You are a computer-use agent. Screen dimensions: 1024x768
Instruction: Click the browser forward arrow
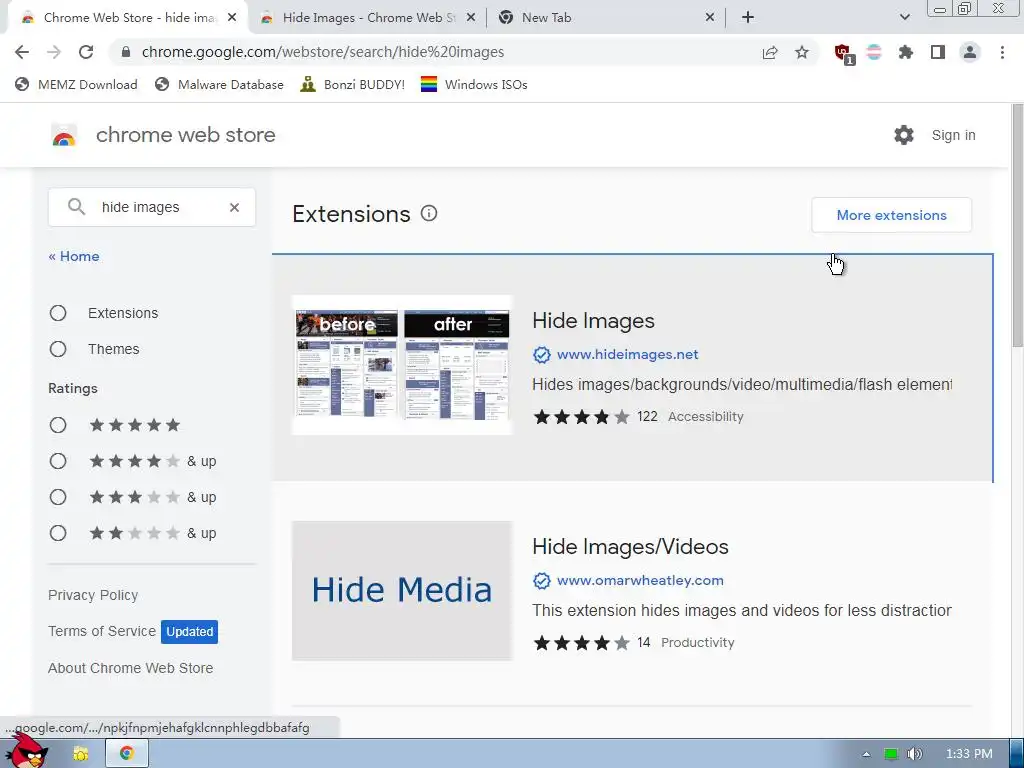[54, 52]
